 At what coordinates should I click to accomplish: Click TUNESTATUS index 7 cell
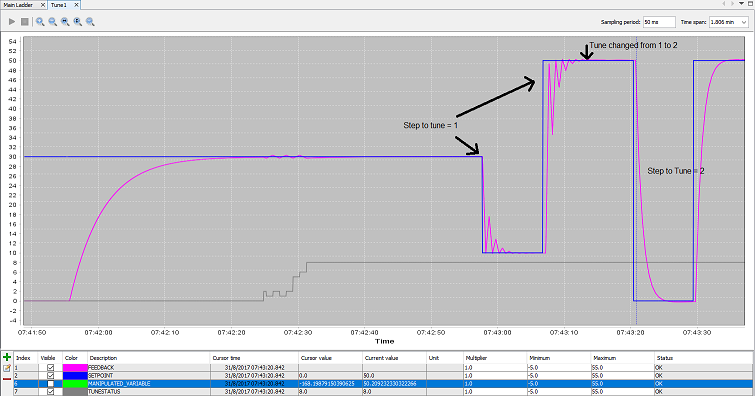[x=26, y=392]
